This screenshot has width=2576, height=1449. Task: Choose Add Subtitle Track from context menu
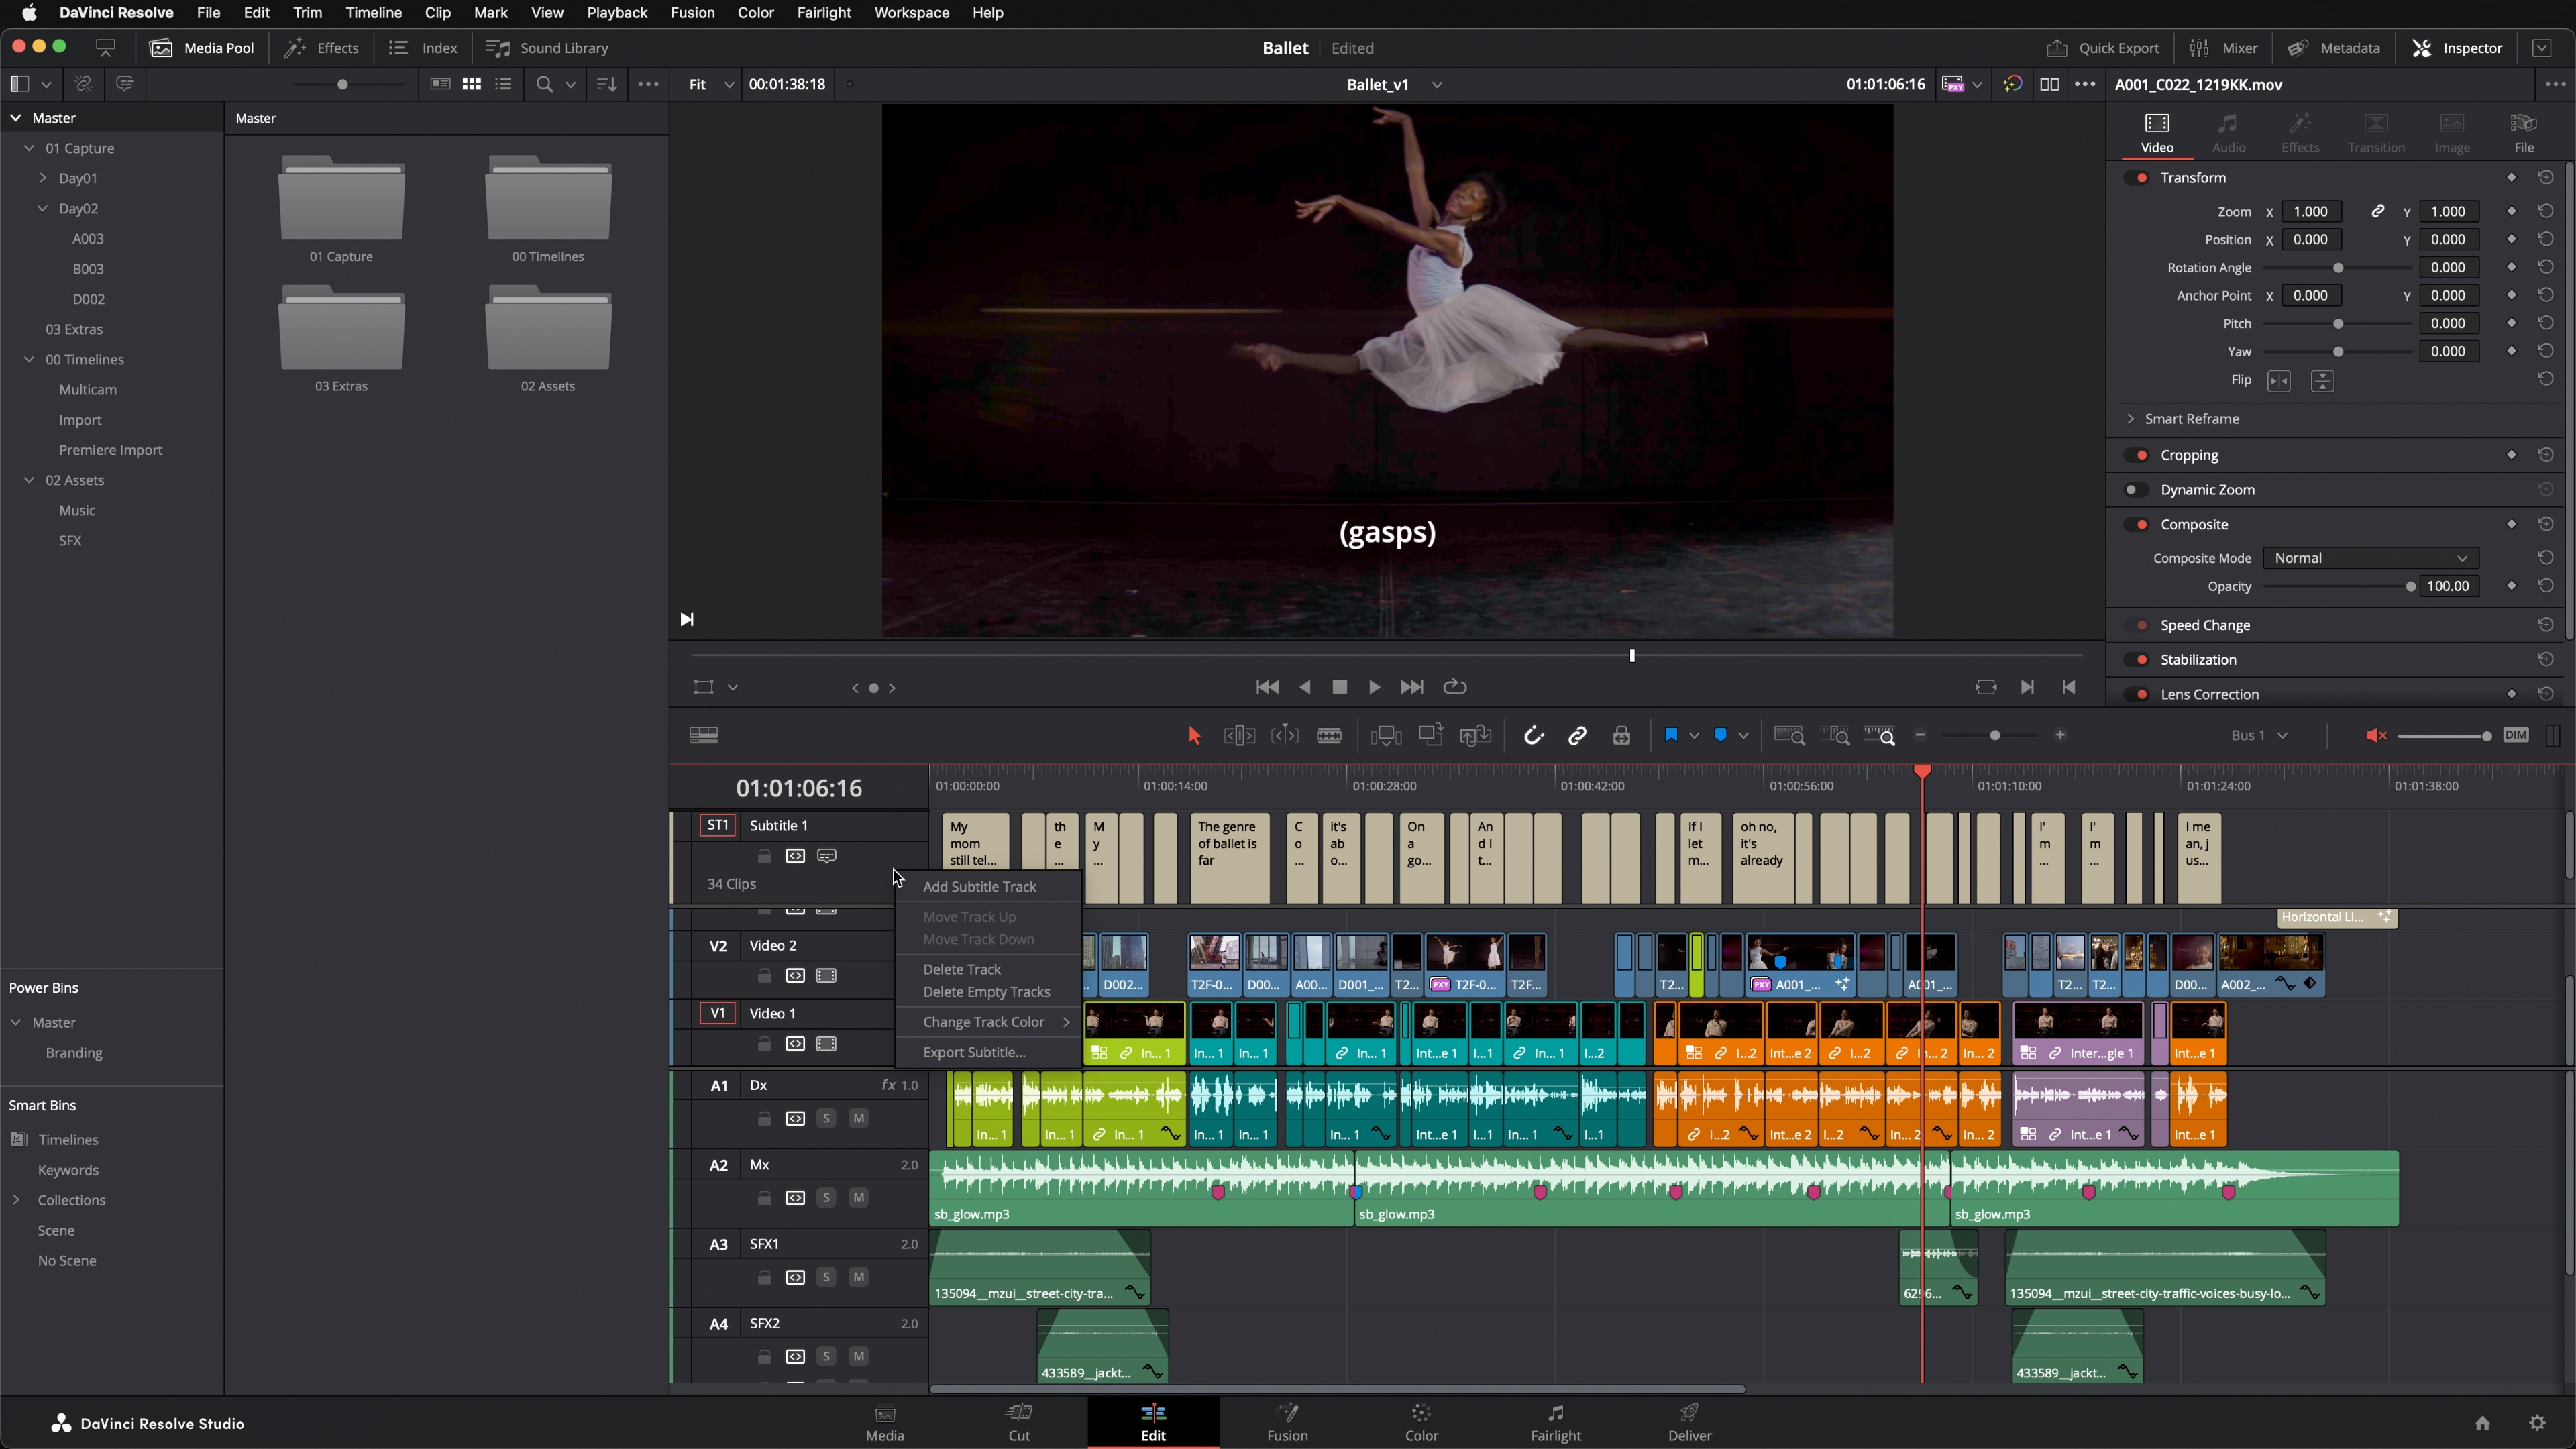pos(979,886)
